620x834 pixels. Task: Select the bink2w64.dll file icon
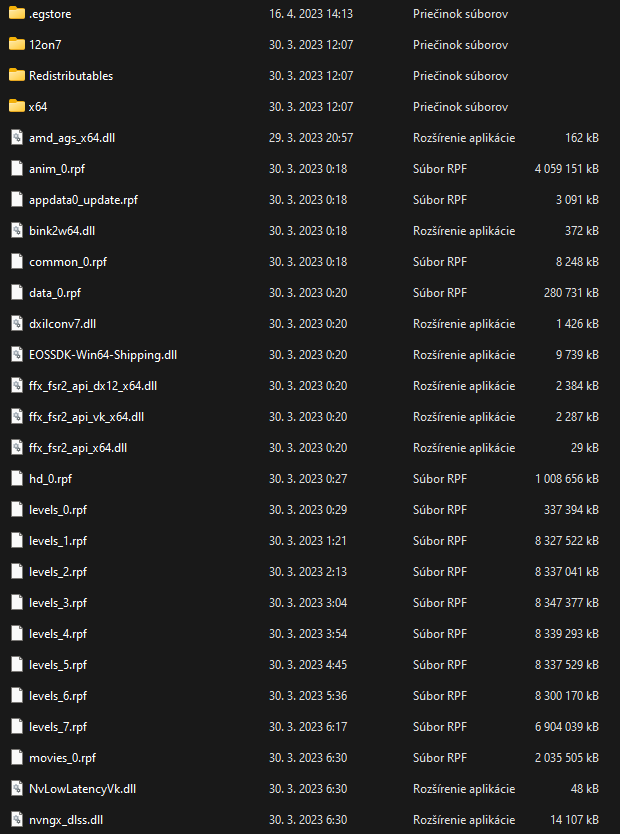17,230
